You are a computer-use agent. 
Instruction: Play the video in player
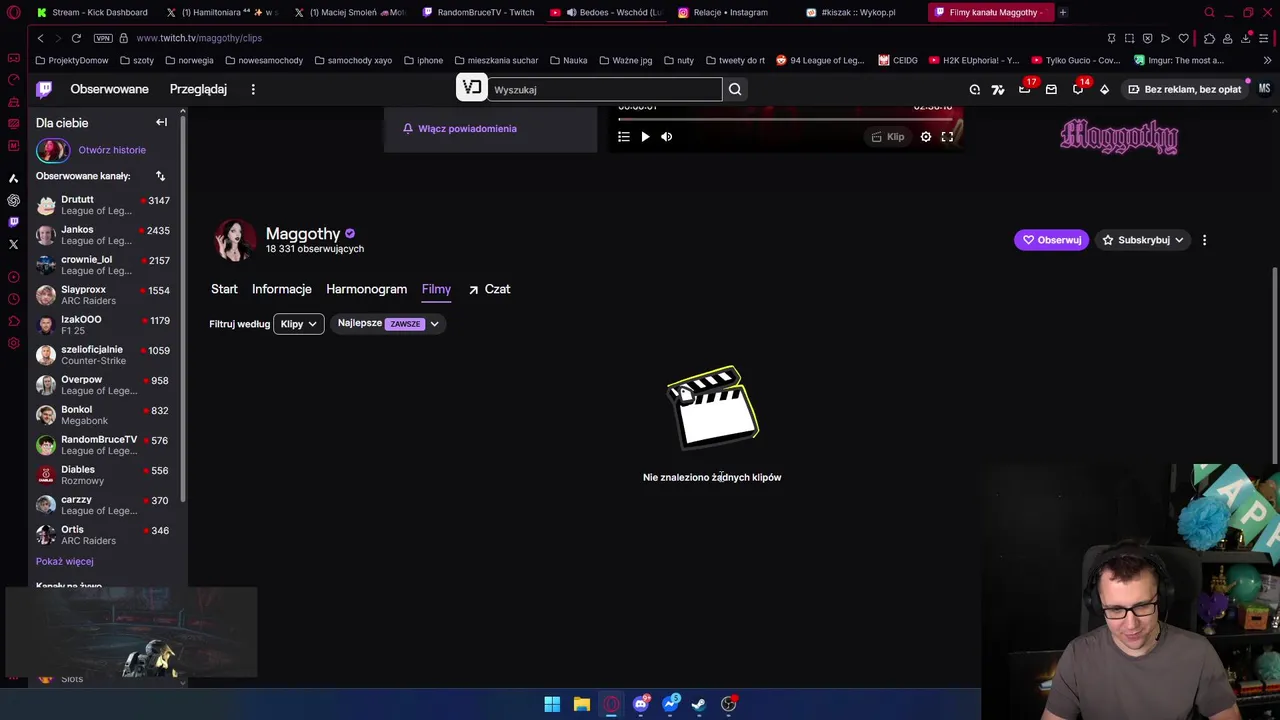645,137
